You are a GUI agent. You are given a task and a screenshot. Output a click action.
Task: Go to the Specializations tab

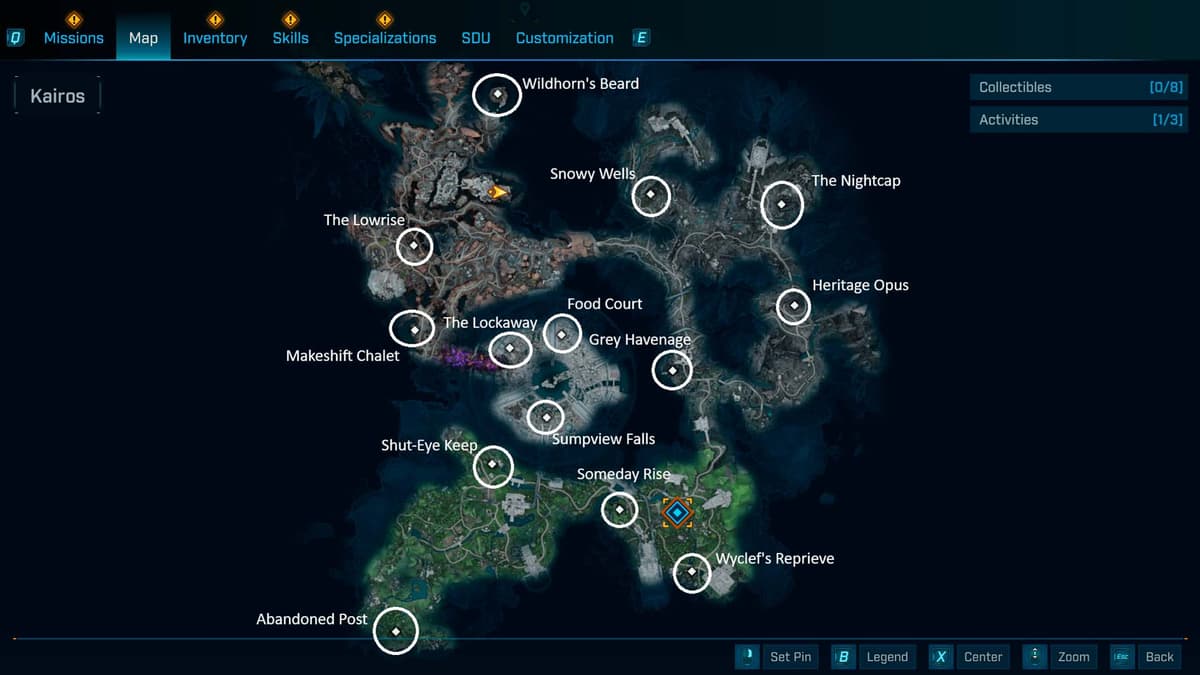(x=384, y=38)
